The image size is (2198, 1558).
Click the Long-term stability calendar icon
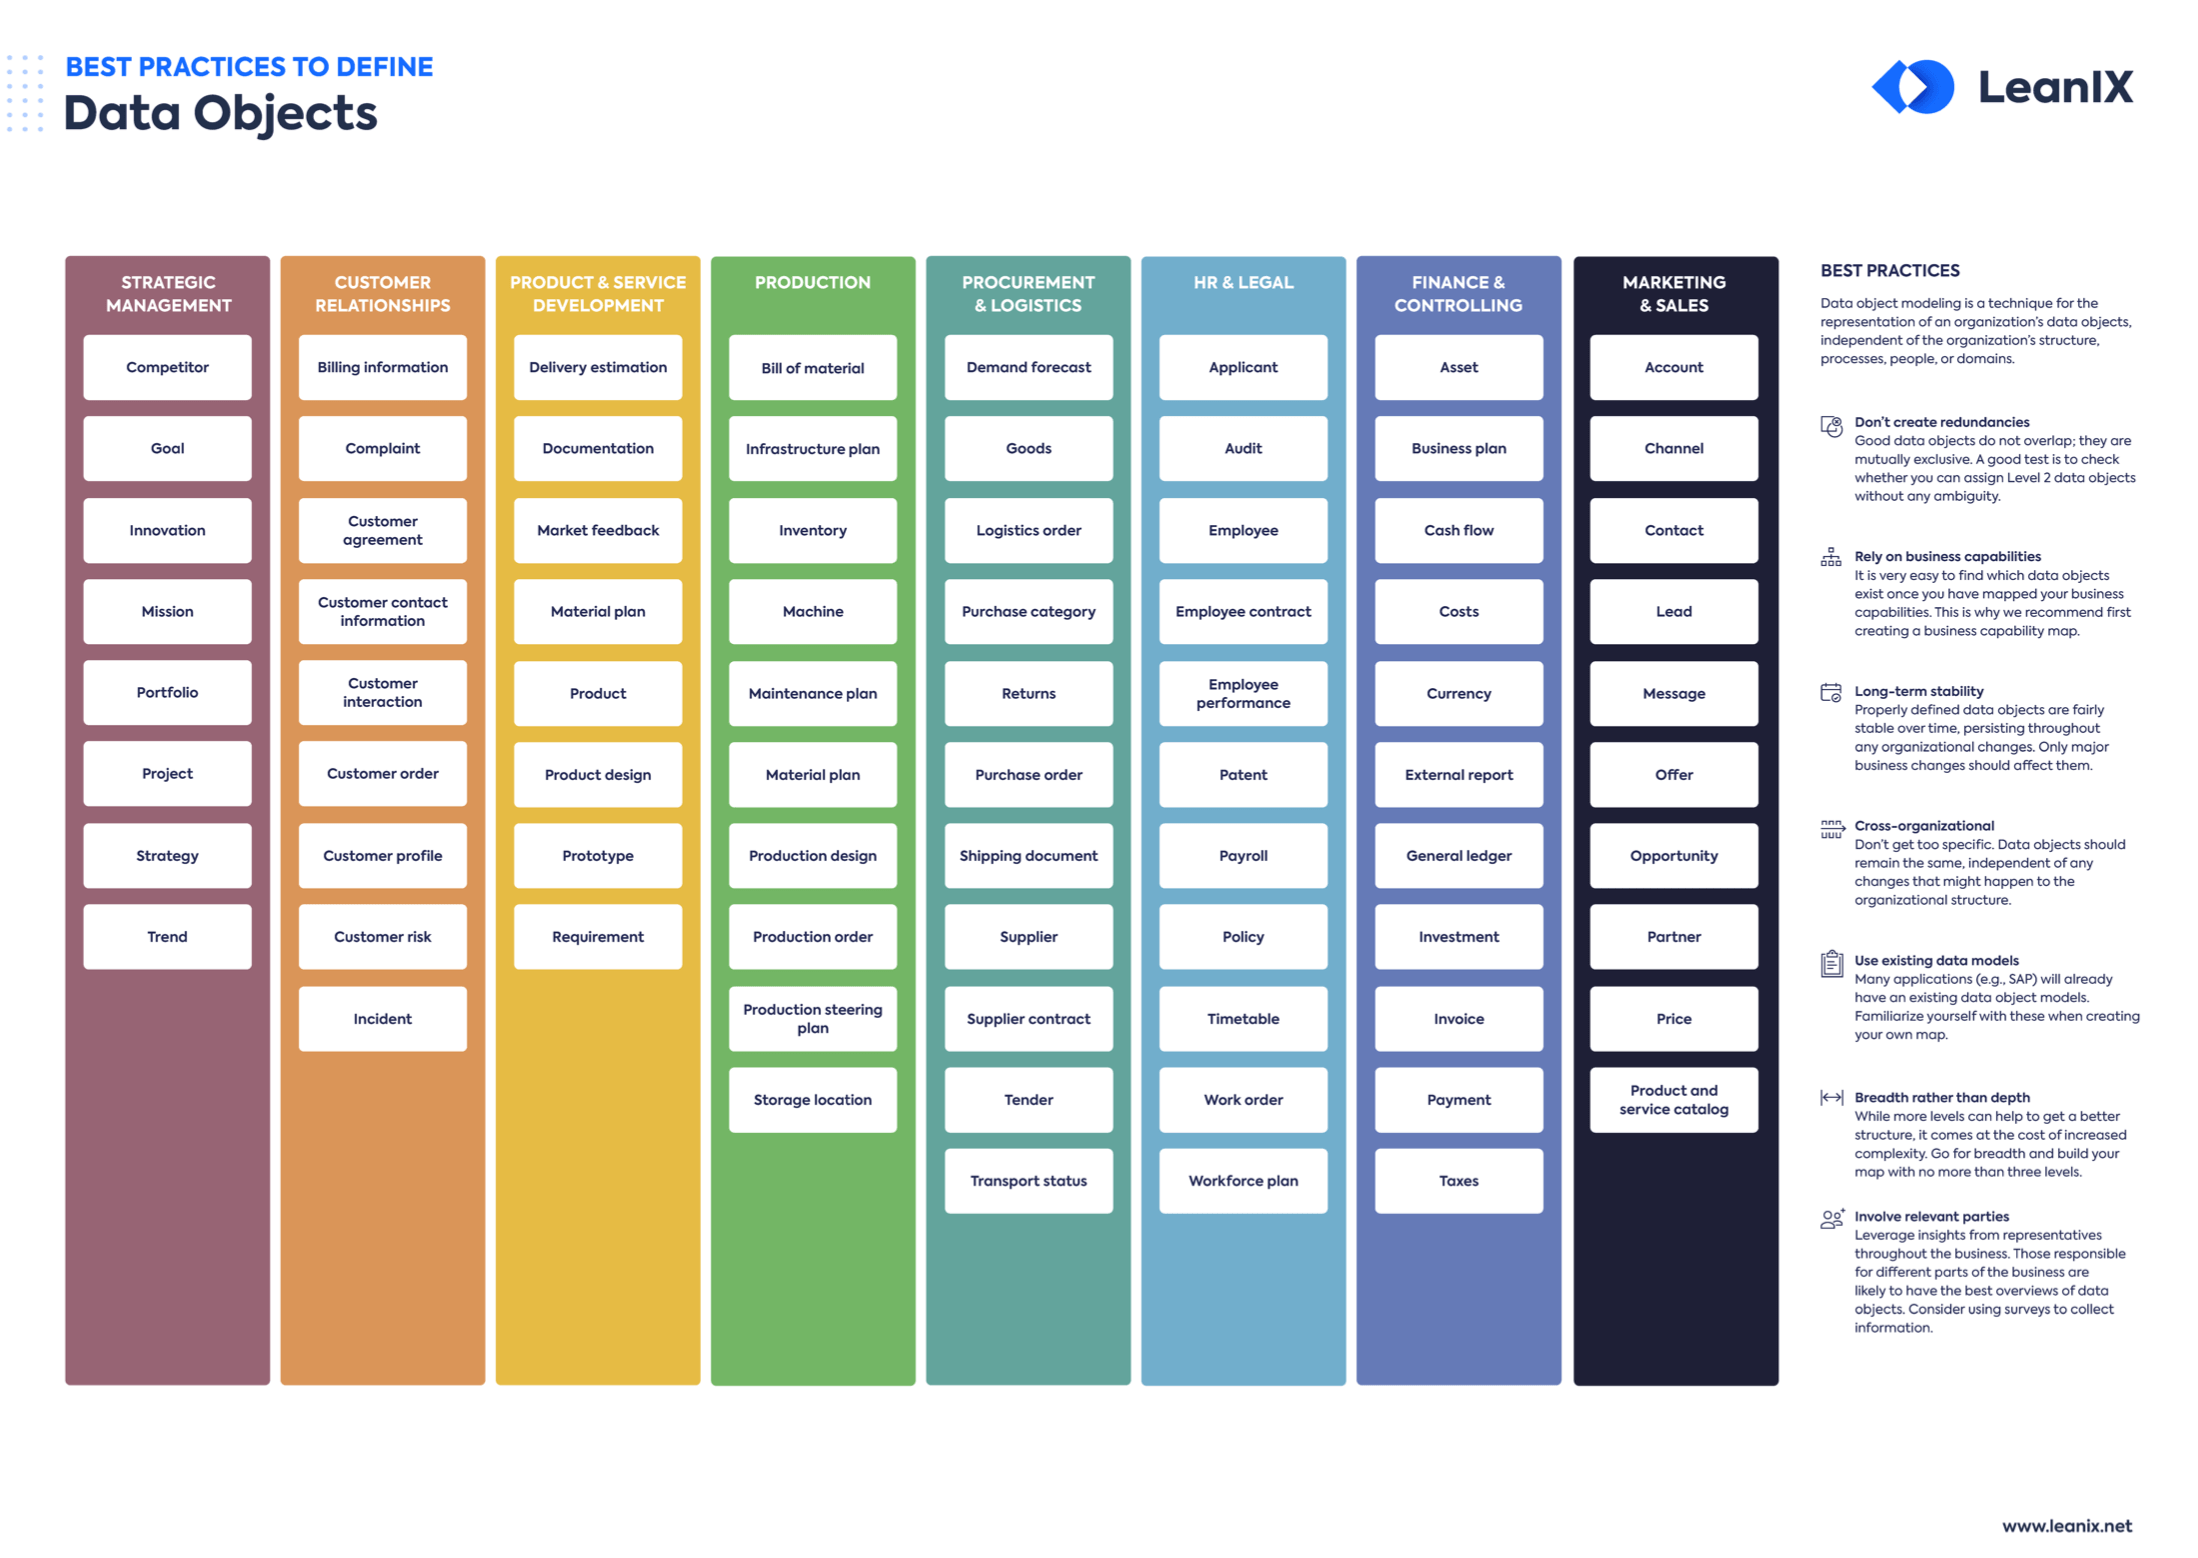1830,692
